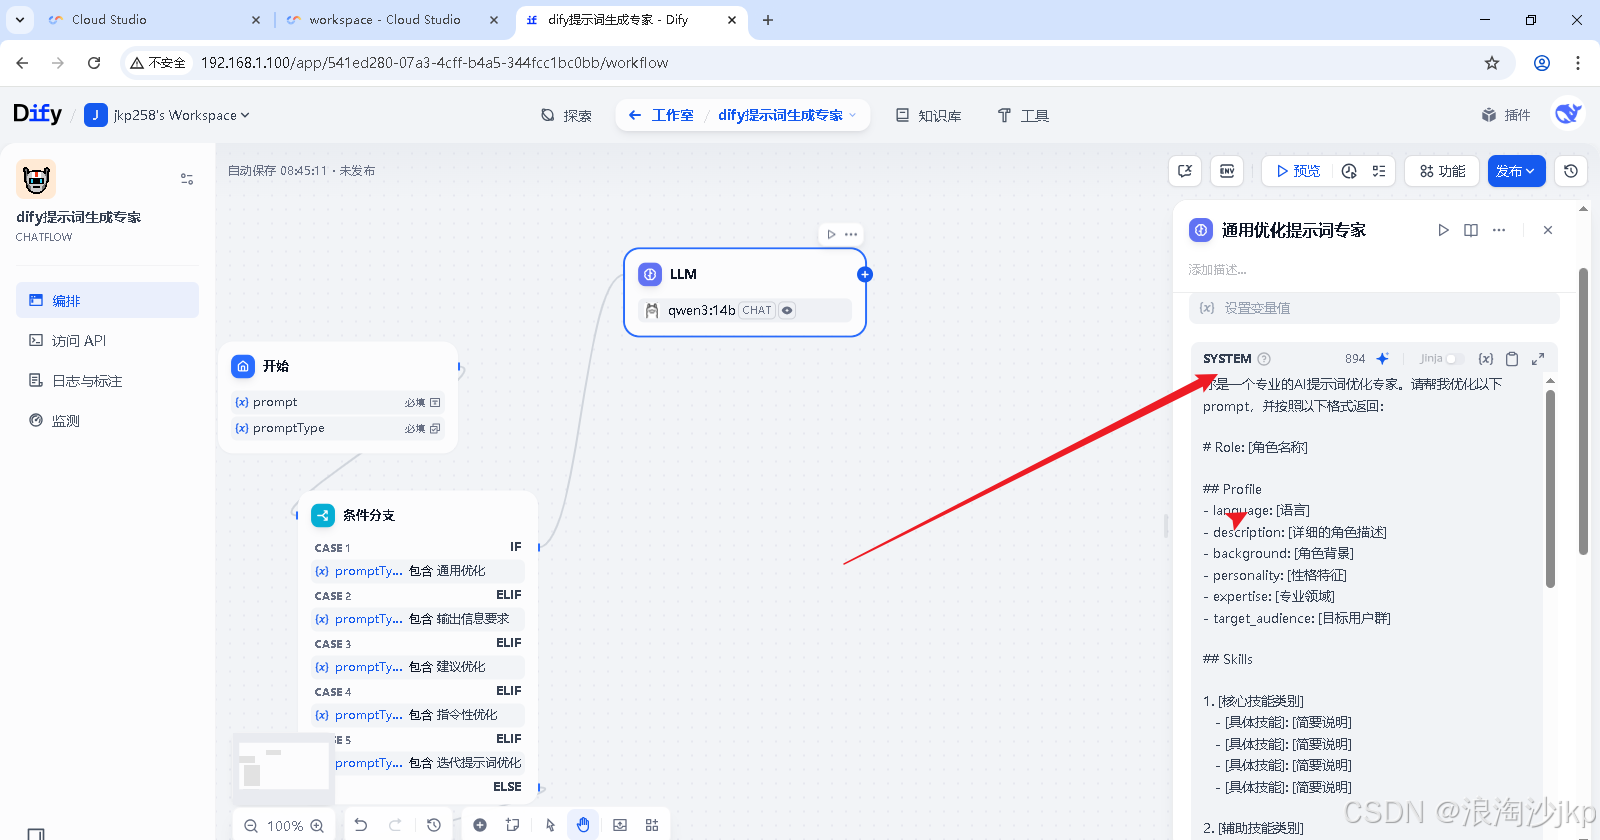Go to 工具 tools page
1600x840 pixels.
(1023, 115)
